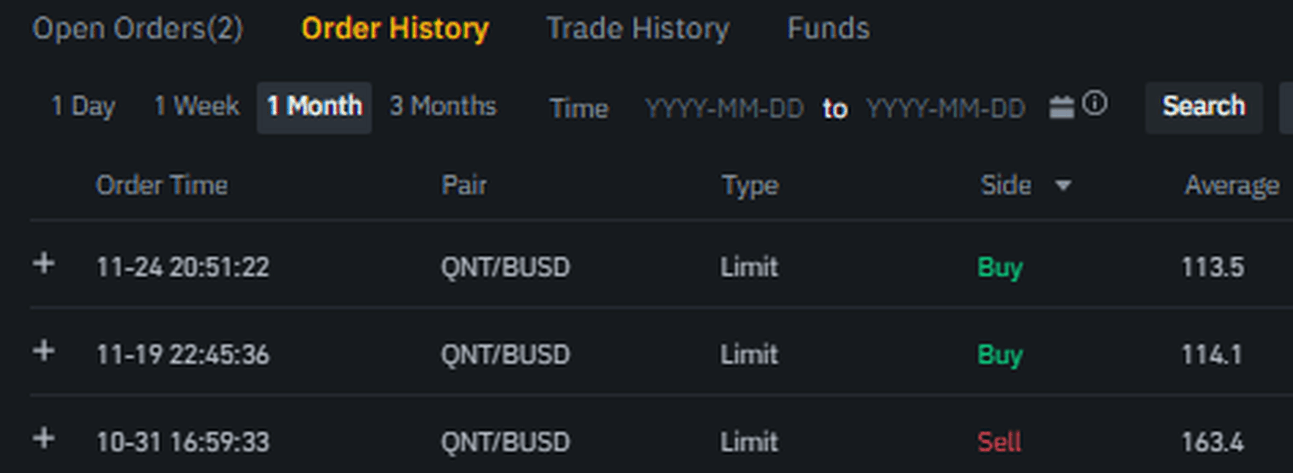Open the Trade History tab
Viewport: 1293px width, 473px height.
[637, 29]
